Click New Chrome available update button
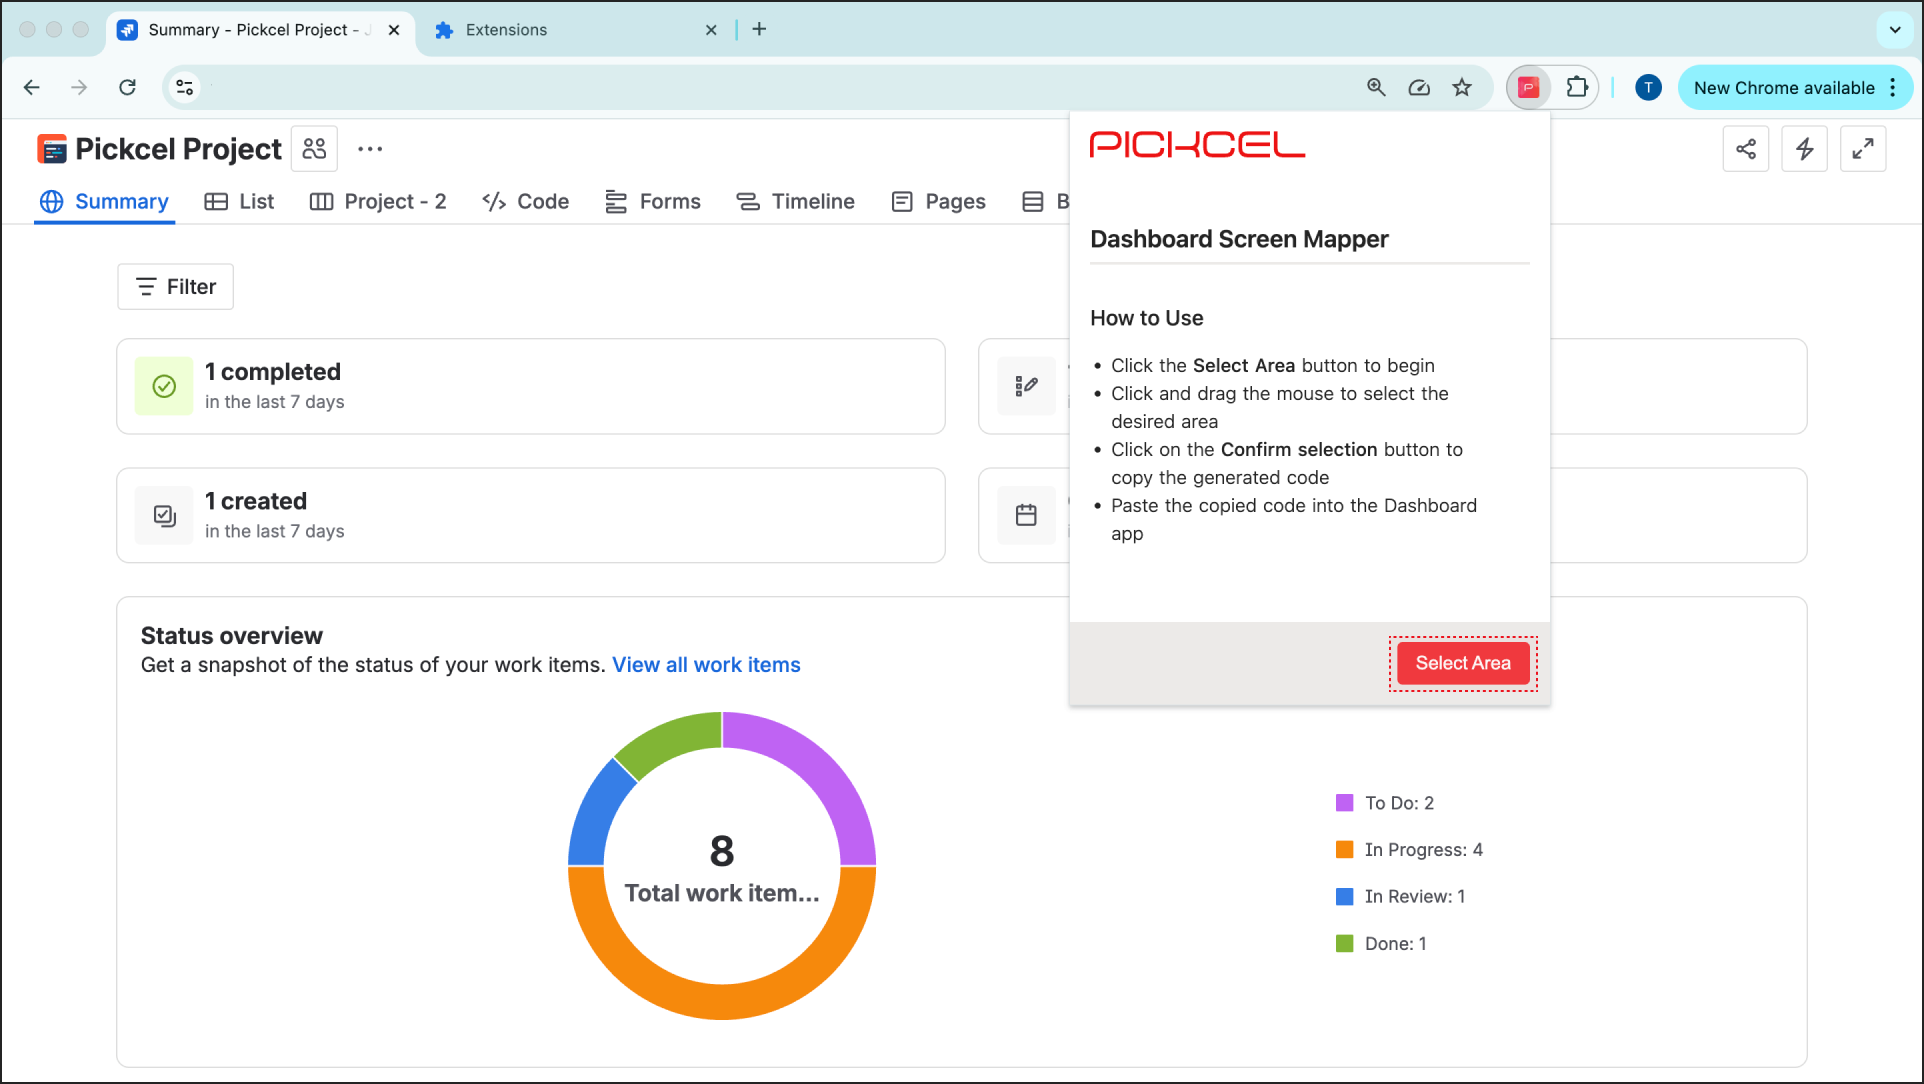The image size is (1924, 1084). 1783,88
